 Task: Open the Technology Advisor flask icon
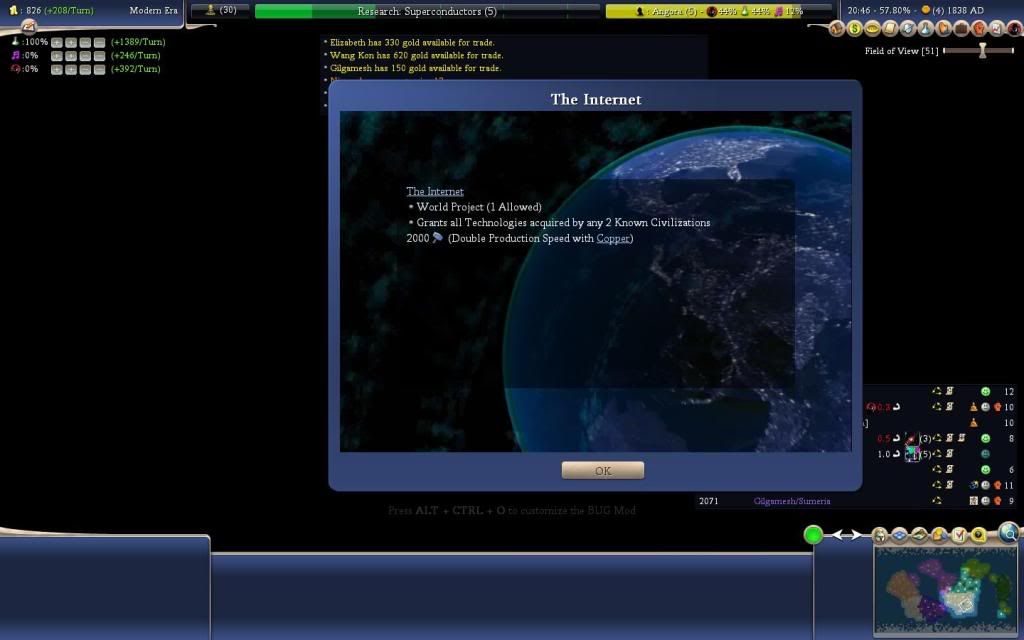pos(926,28)
